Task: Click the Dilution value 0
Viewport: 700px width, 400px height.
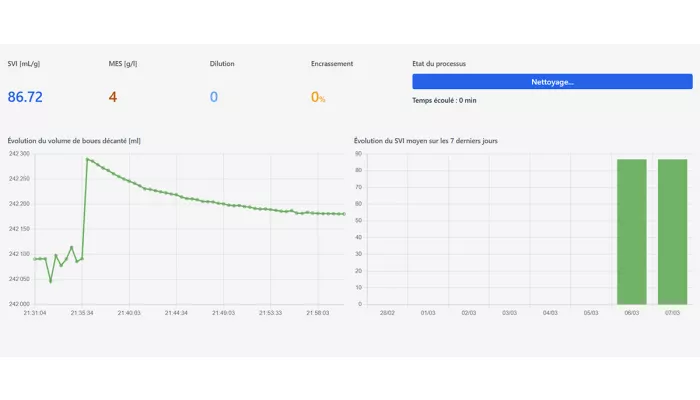Action: pos(214,97)
